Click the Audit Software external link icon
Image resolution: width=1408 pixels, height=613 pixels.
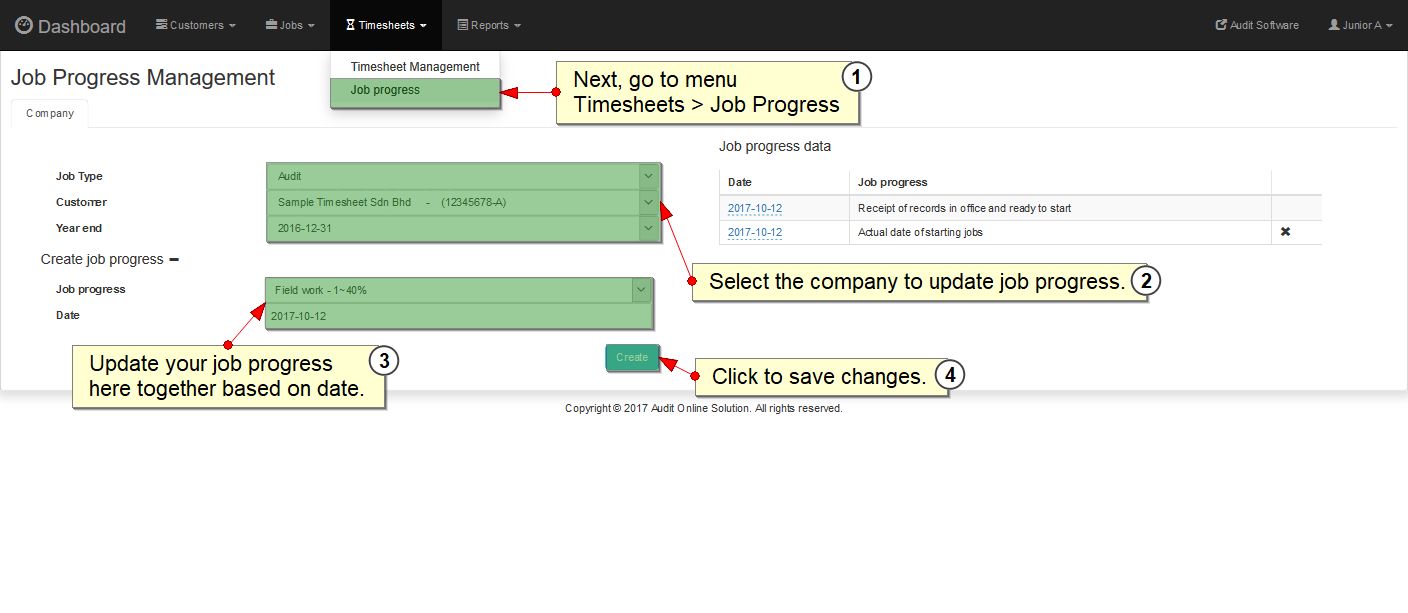(1221, 25)
